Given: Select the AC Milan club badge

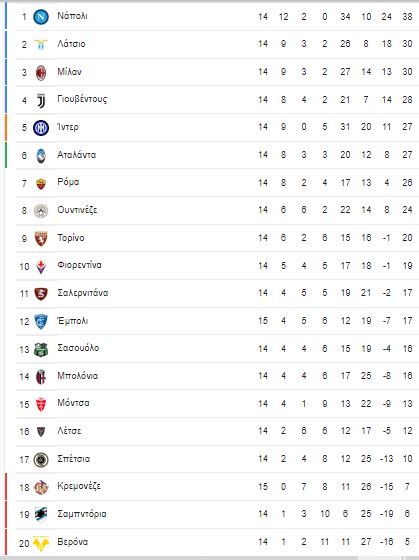Looking at the screenshot, I should coord(41,72).
